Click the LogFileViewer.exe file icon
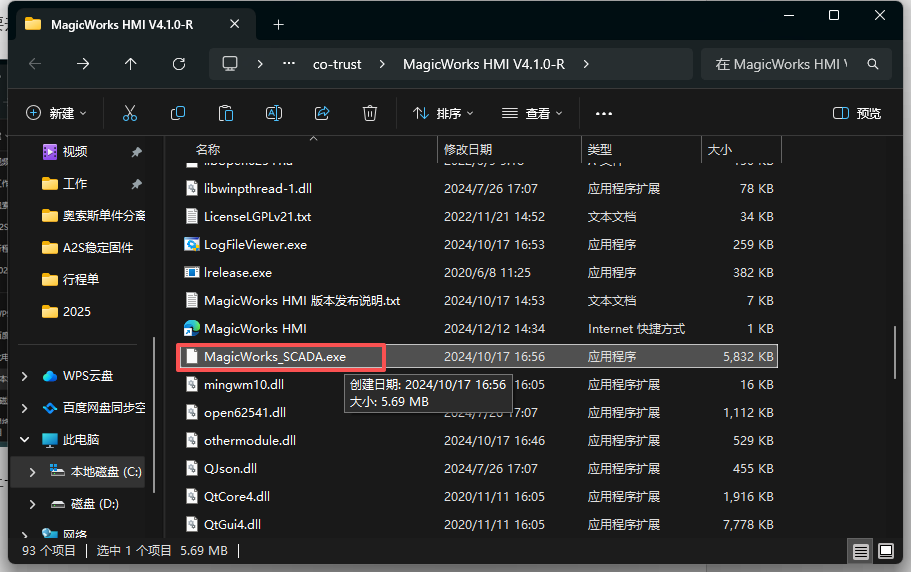Screen dimensions: 911x572 (x=192, y=244)
